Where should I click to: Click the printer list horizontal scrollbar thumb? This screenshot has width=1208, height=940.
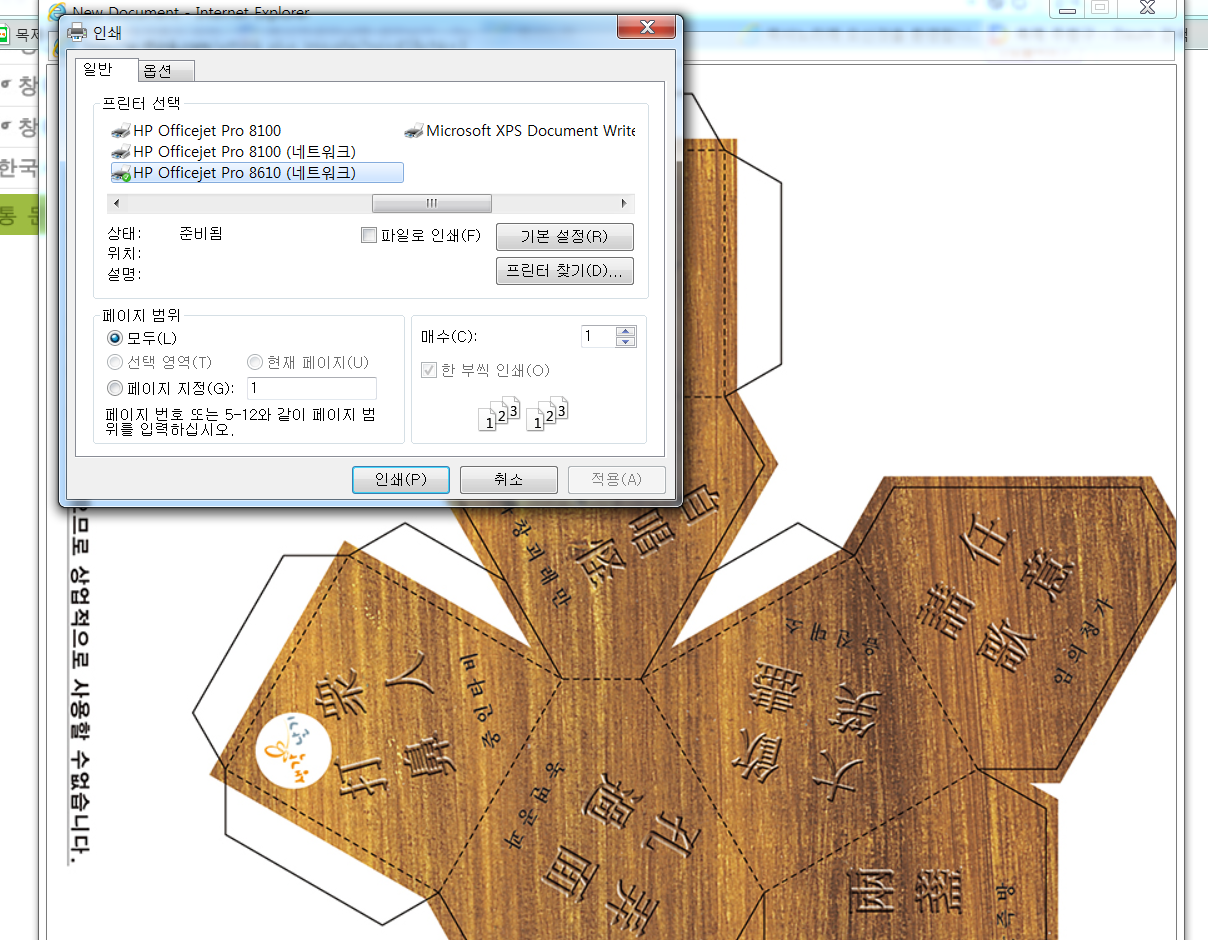tap(431, 203)
